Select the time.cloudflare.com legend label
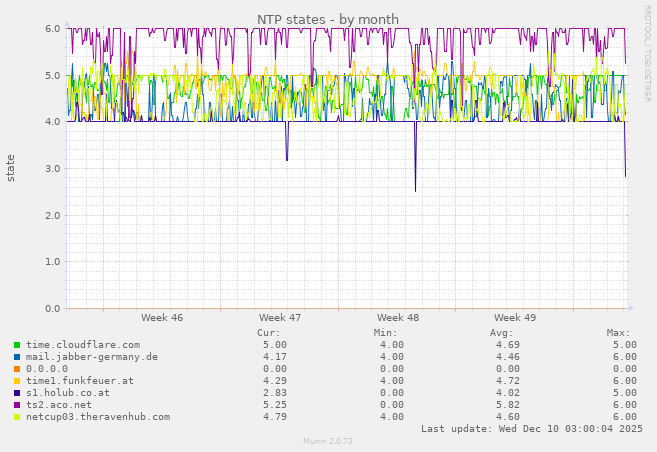The width and height of the screenshot is (657, 452). pos(83,345)
